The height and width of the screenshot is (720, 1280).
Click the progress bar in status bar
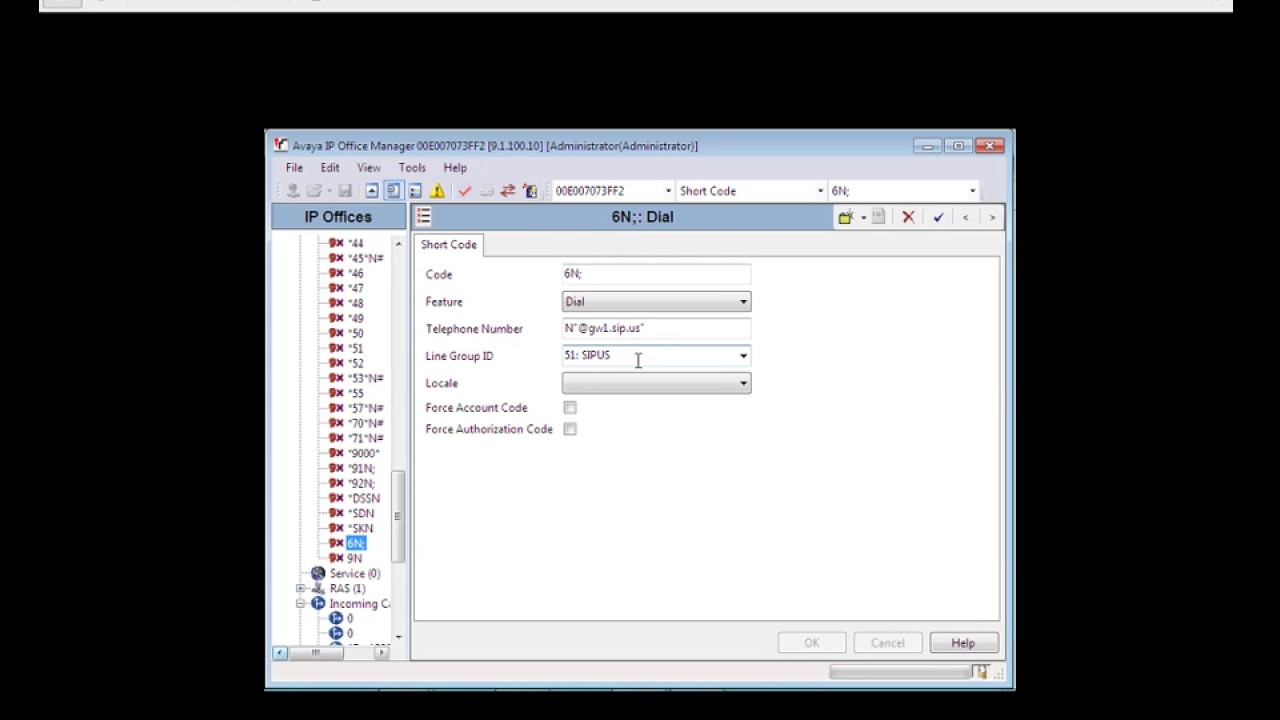900,673
